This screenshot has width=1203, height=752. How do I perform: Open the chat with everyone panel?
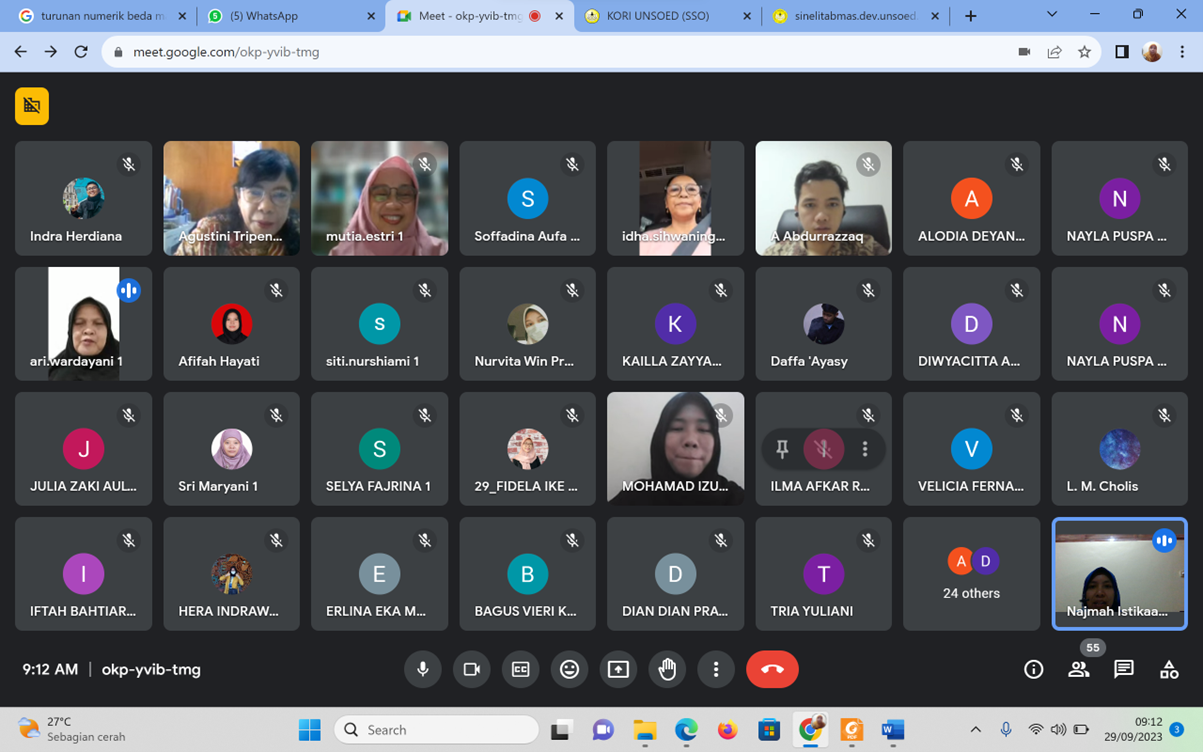coord(1123,669)
